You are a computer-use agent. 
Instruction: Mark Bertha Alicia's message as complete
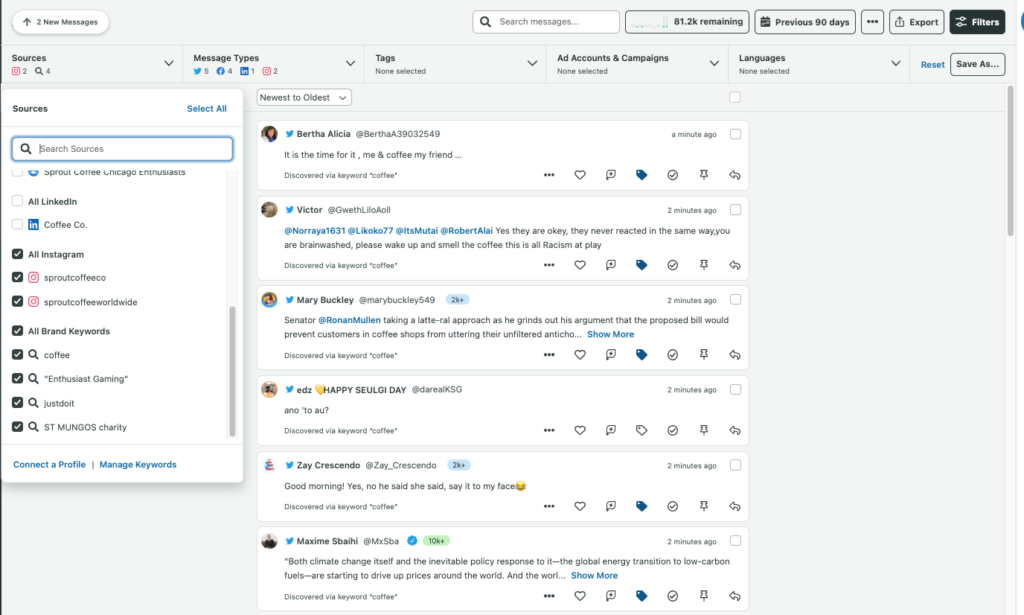click(x=673, y=175)
